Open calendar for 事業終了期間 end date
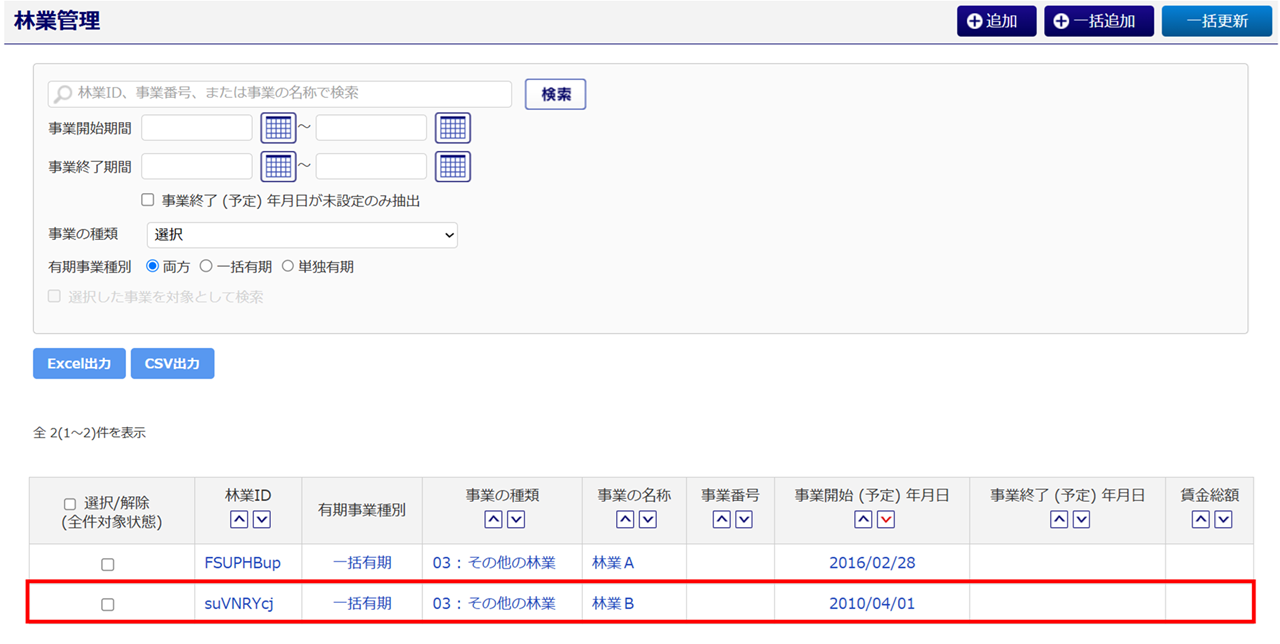Viewport: 1280px width, 644px height. (x=452, y=166)
